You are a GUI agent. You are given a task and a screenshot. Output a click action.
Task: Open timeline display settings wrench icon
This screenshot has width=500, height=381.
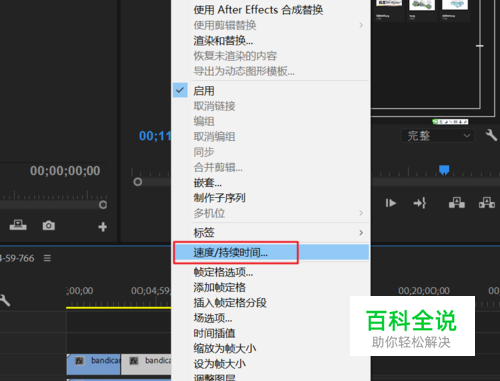click(x=5, y=301)
